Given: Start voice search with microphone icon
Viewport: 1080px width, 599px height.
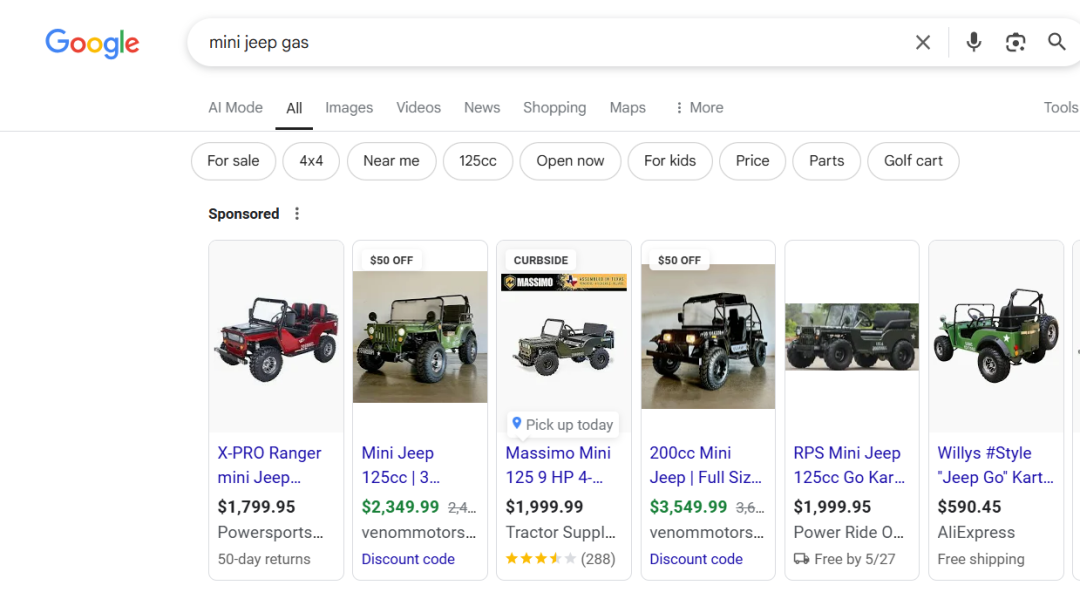Looking at the screenshot, I should 973,42.
